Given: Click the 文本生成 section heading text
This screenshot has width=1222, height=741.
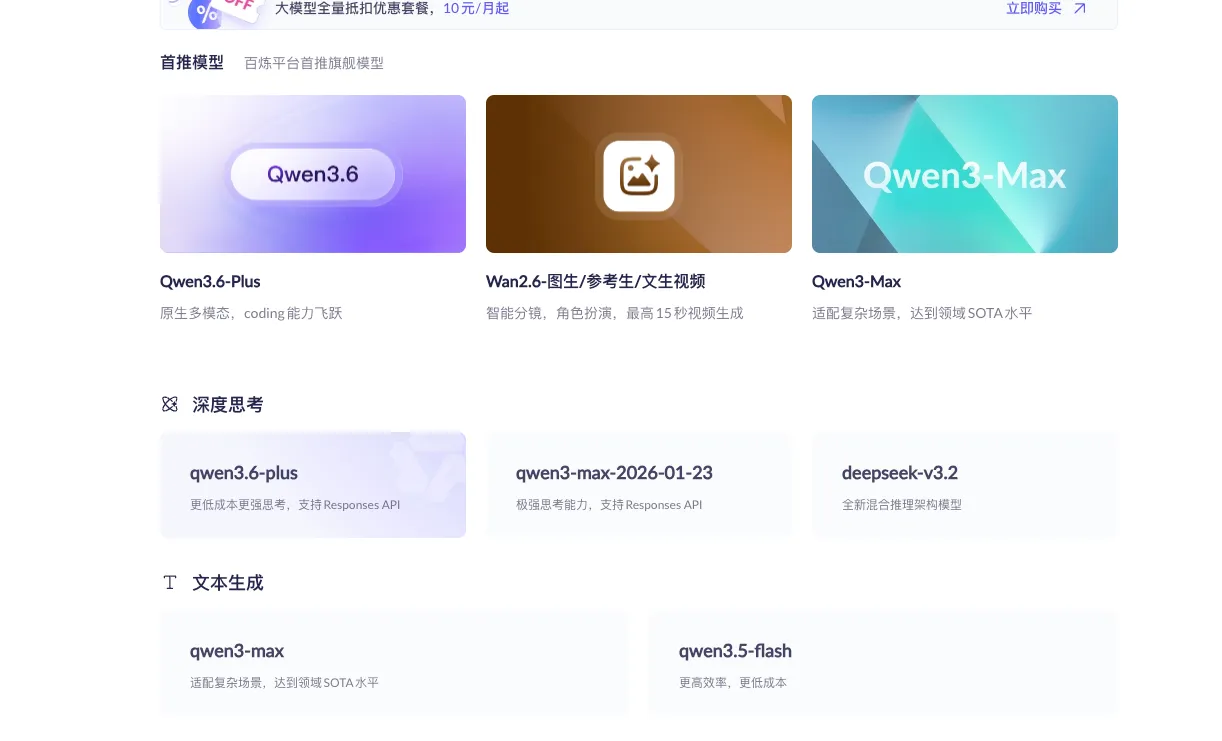Looking at the screenshot, I should [x=228, y=583].
